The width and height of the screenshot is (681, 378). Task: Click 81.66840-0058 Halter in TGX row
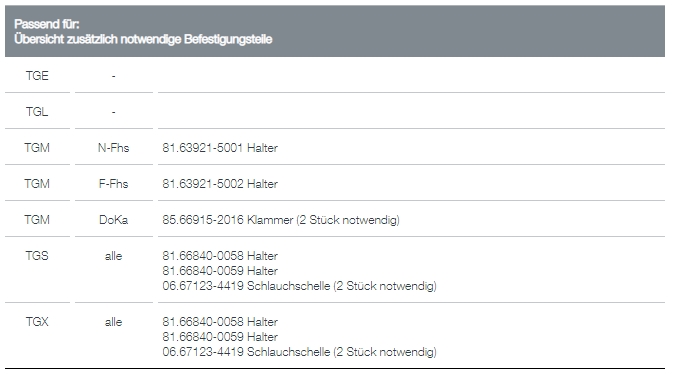point(220,322)
